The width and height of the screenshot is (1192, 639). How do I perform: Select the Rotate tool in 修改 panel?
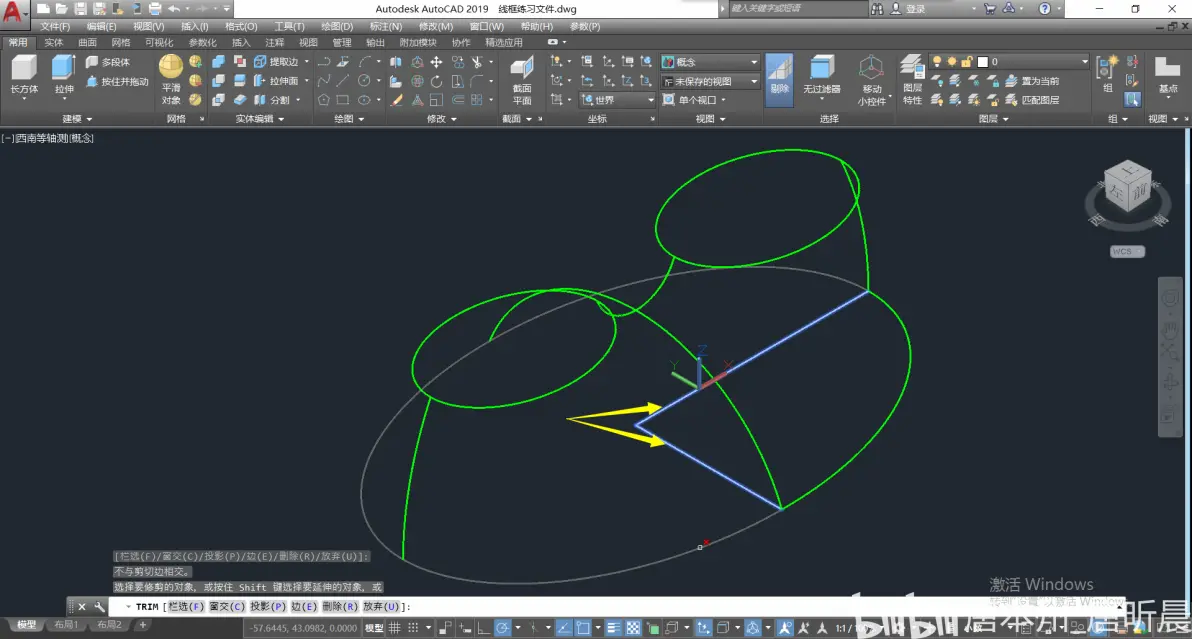436,81
